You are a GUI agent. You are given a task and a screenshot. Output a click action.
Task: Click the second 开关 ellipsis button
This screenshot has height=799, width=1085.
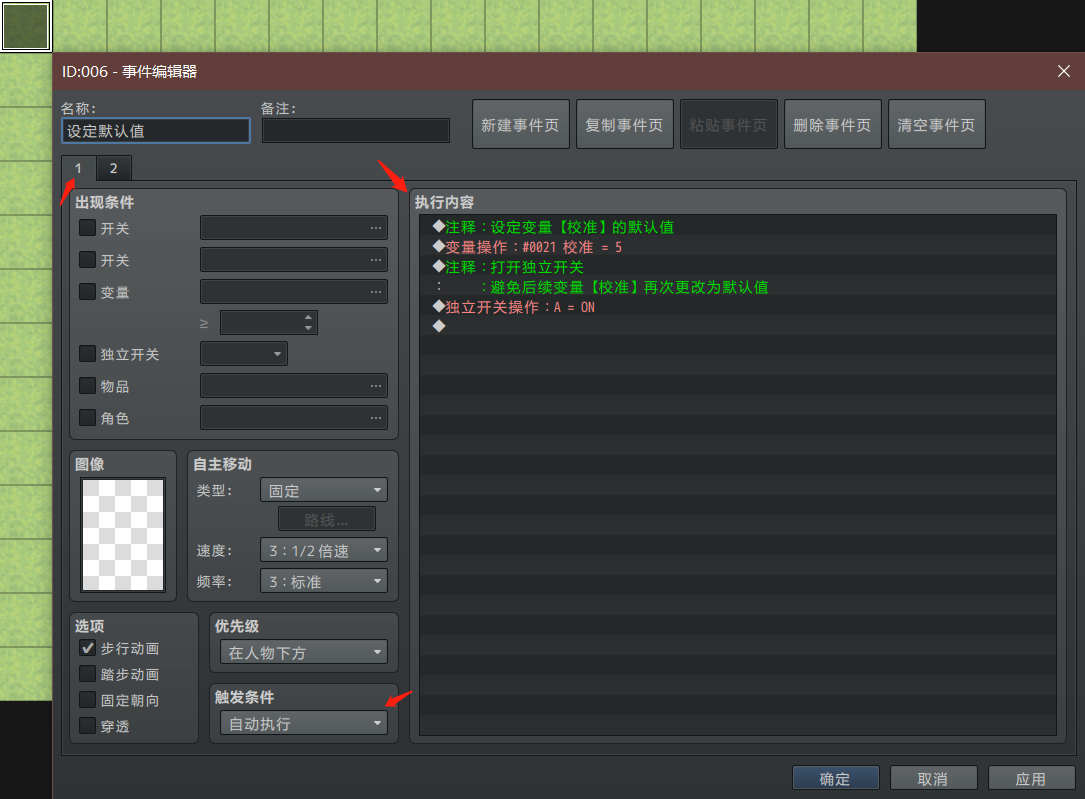[376, 259]
